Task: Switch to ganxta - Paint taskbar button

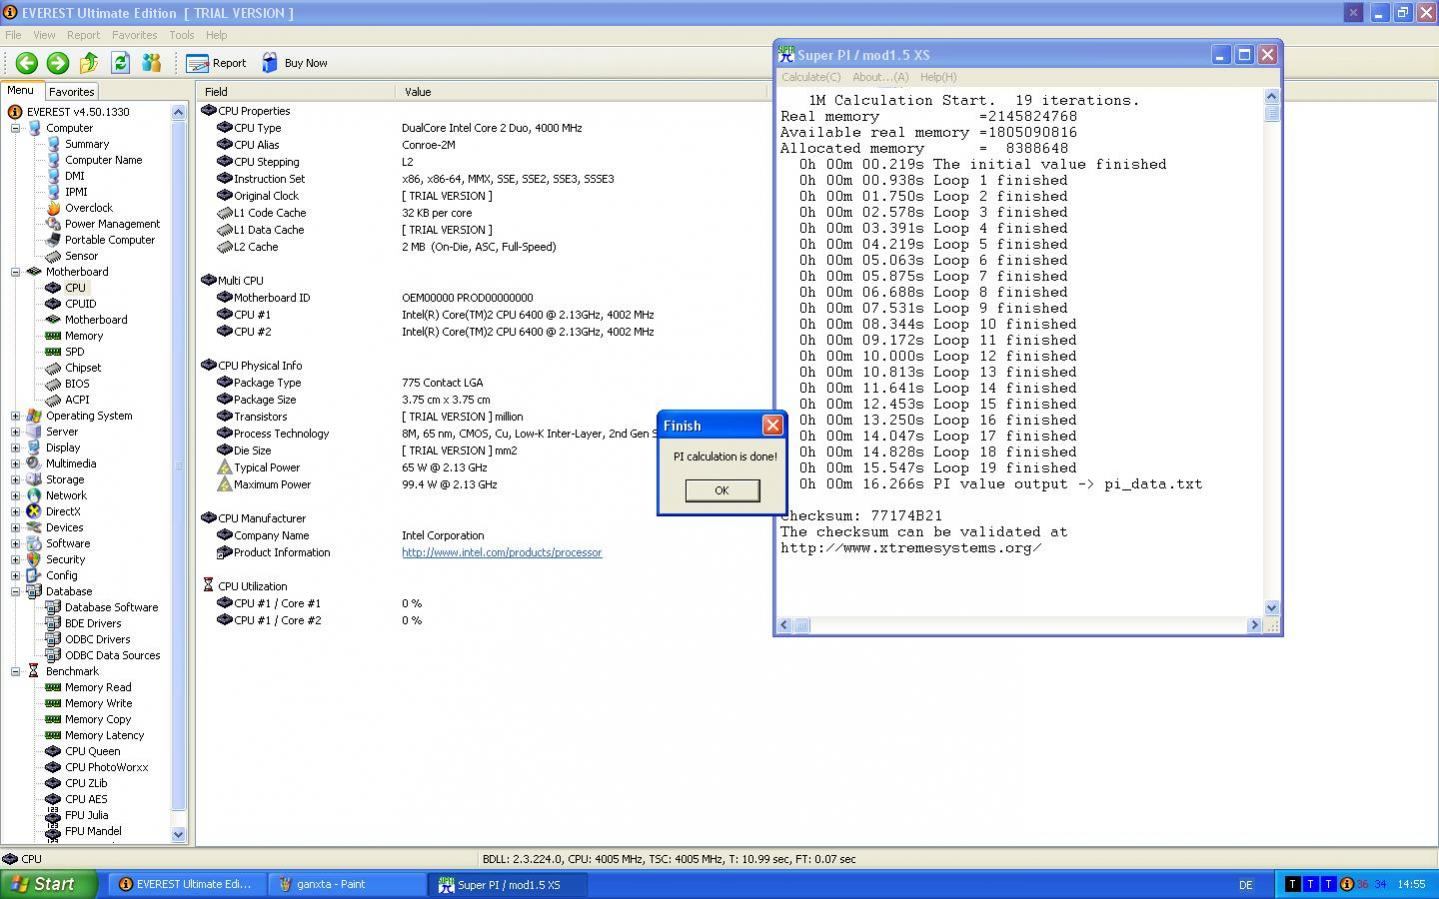Action: point(347,884)
